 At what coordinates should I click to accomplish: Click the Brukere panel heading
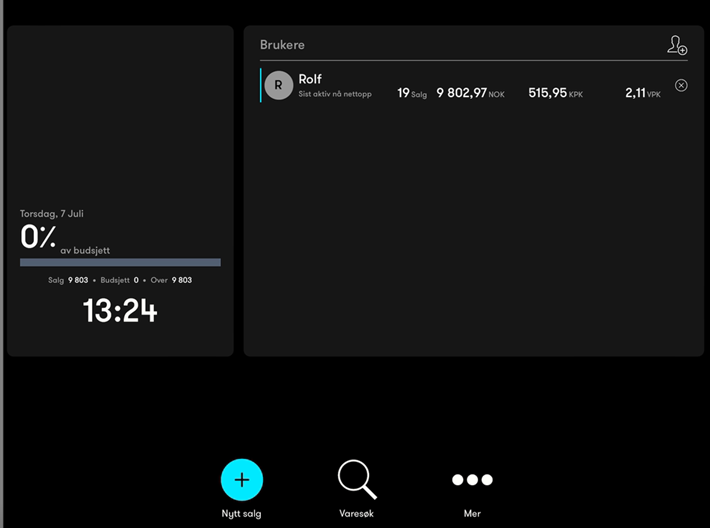tap(282, 45)
